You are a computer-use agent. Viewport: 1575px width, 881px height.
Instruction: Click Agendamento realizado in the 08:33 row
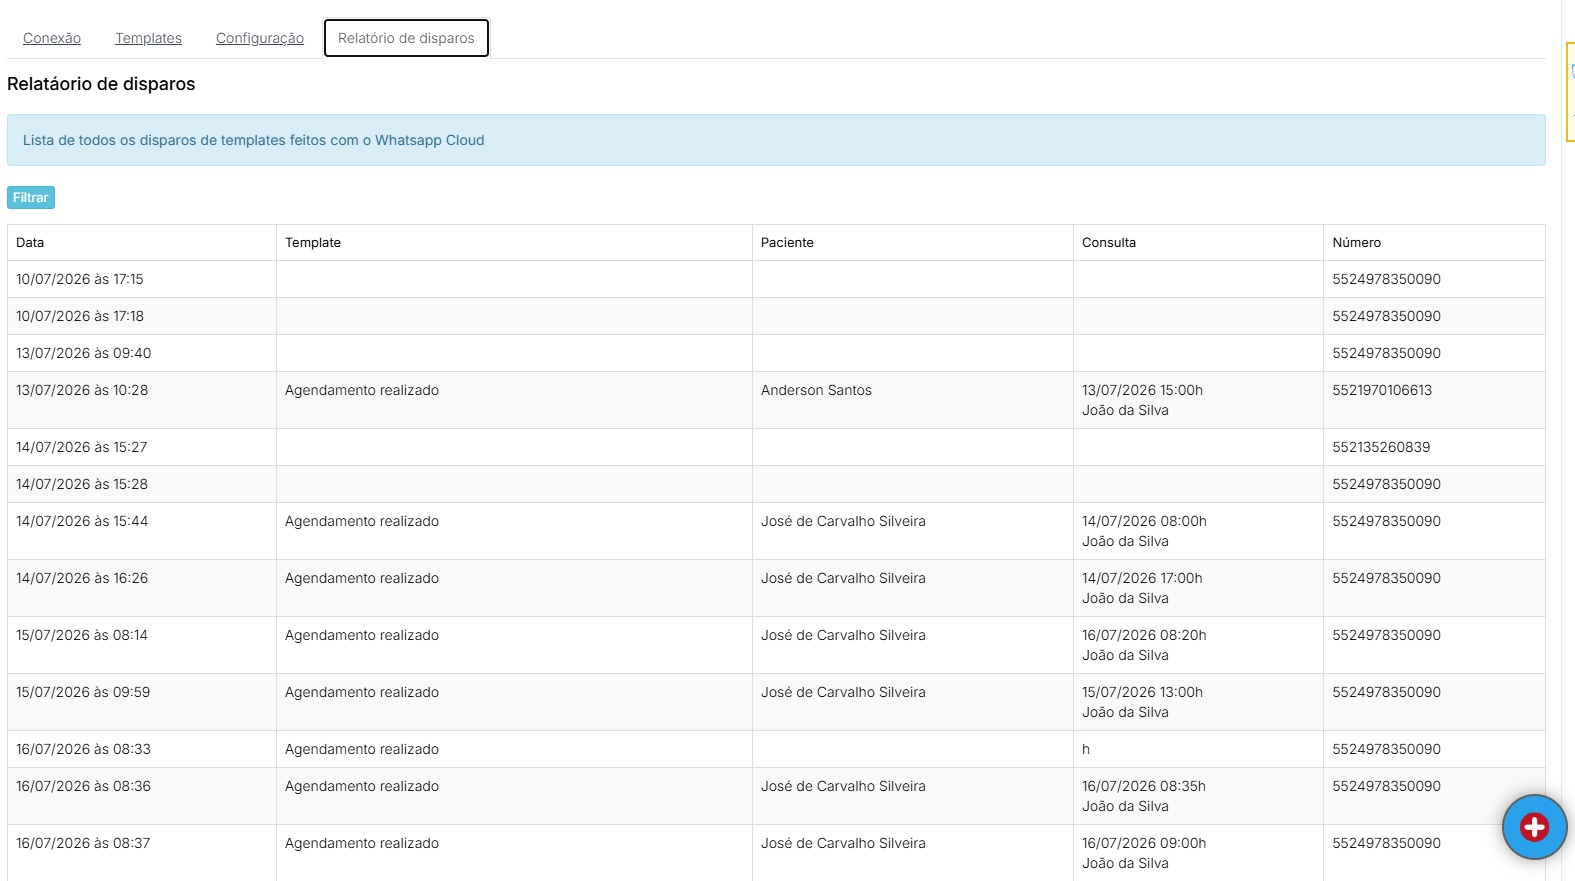(x=362, y=749)
